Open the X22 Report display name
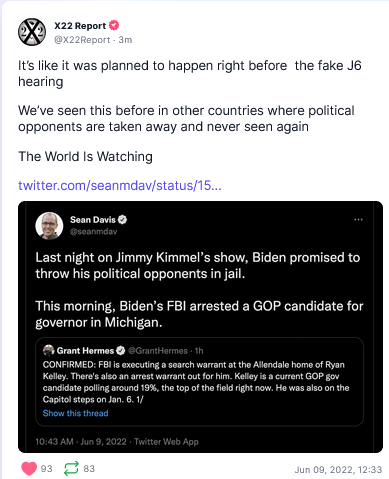Viewport: 389px width, 479px height. 80,26
